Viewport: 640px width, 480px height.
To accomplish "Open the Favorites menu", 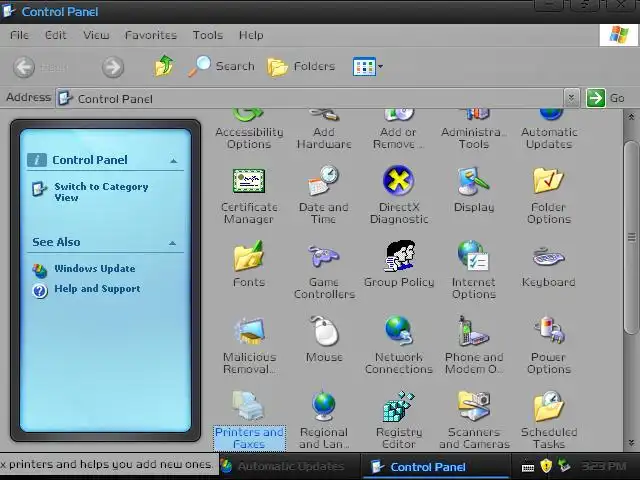I will tap(151, 35).
